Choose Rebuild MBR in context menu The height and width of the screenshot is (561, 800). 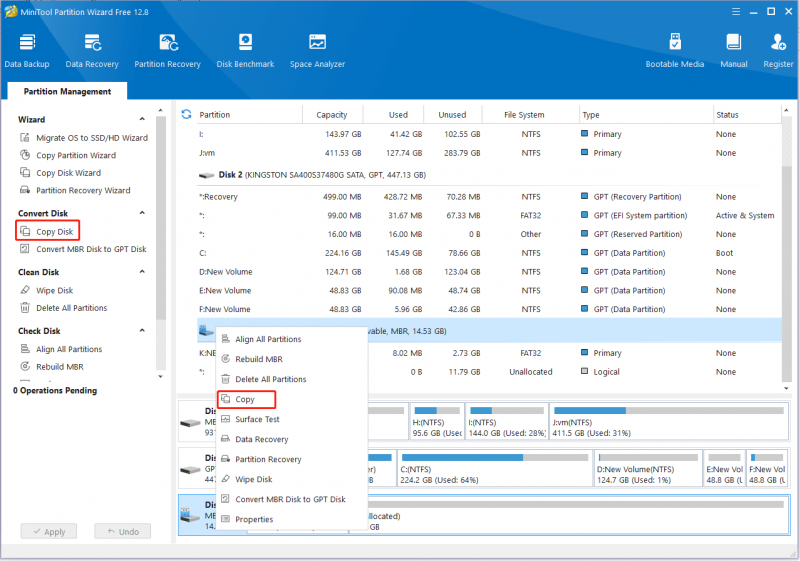292,359
